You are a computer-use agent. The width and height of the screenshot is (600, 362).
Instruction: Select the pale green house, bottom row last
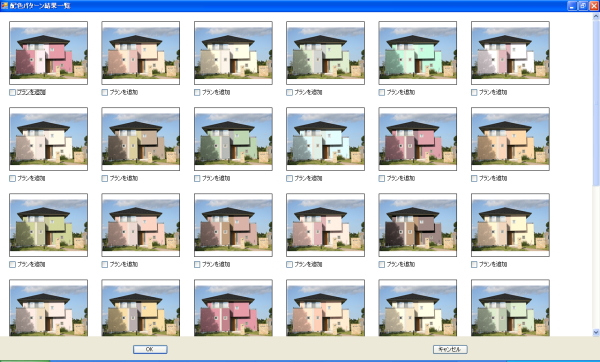(510, 308)
